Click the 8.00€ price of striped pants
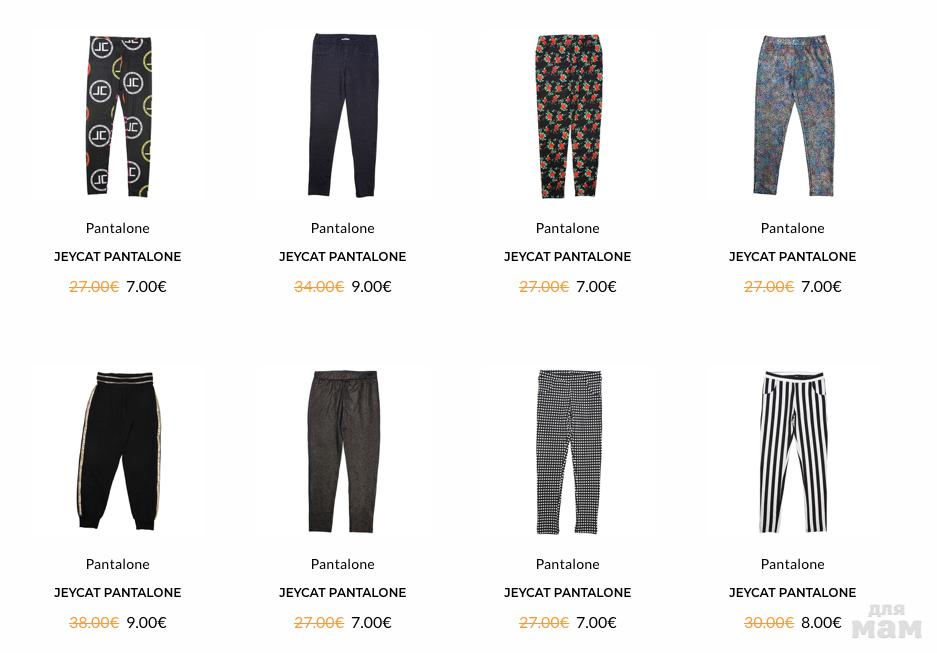This screenshot has width=937, height=653. (x=821, y=622)
